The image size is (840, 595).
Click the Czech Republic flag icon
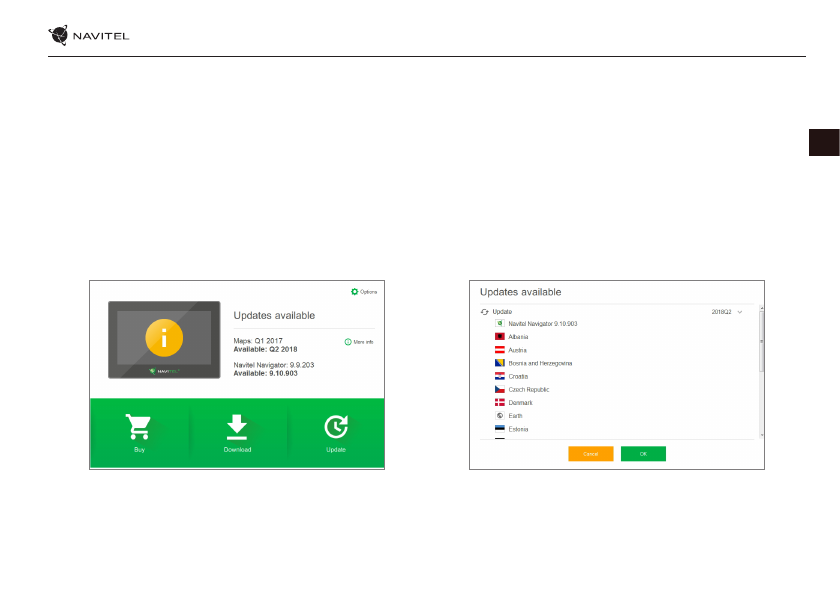coord(500,389)
